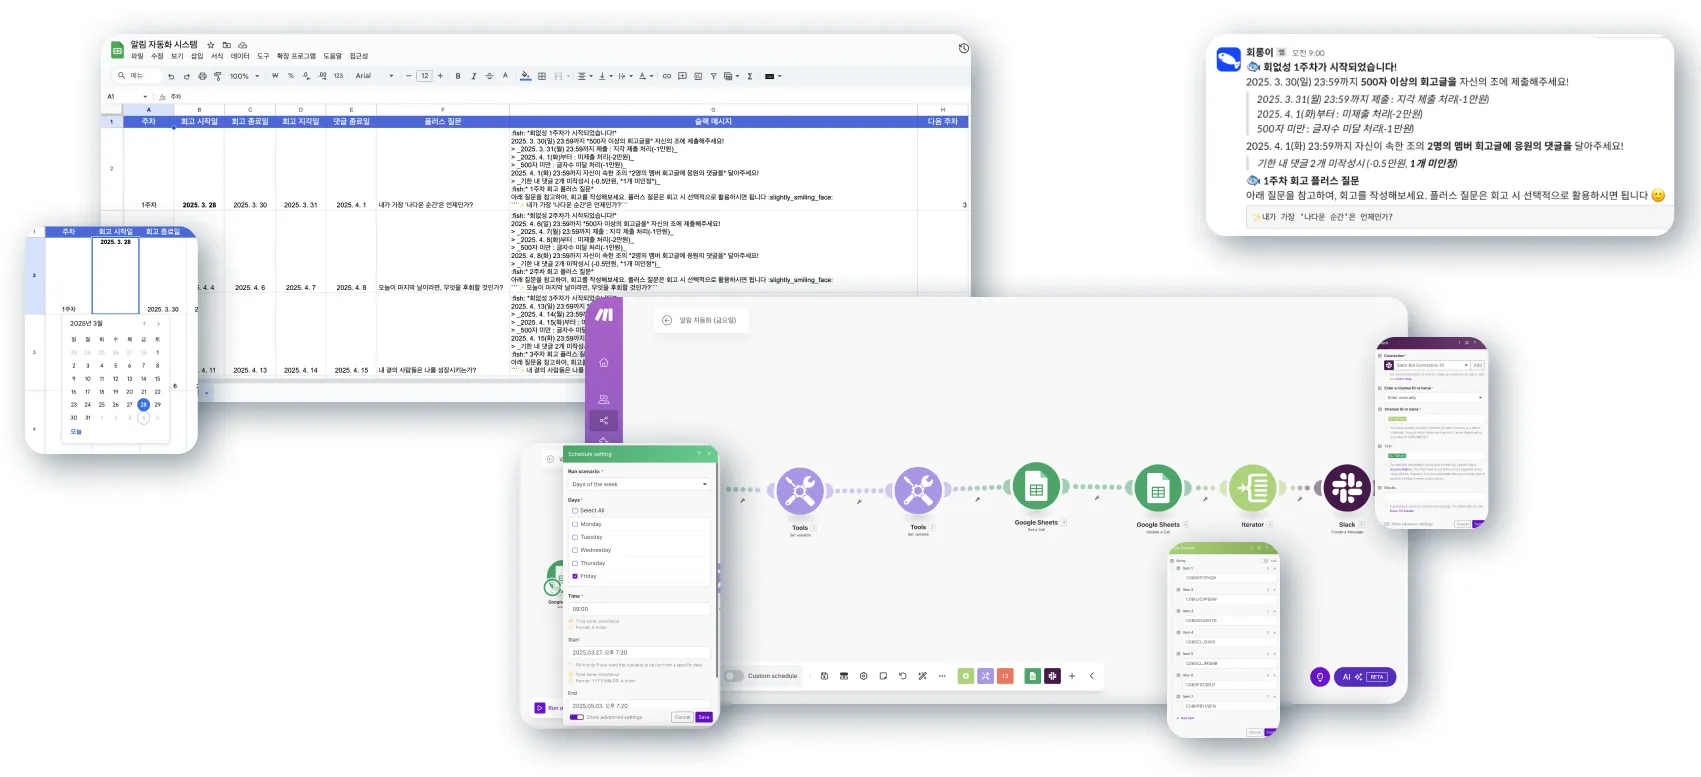This screenshot has width=1701, height=777.
Task: Click the print icon in Sheets toolbar
Action: pos(202,76)
